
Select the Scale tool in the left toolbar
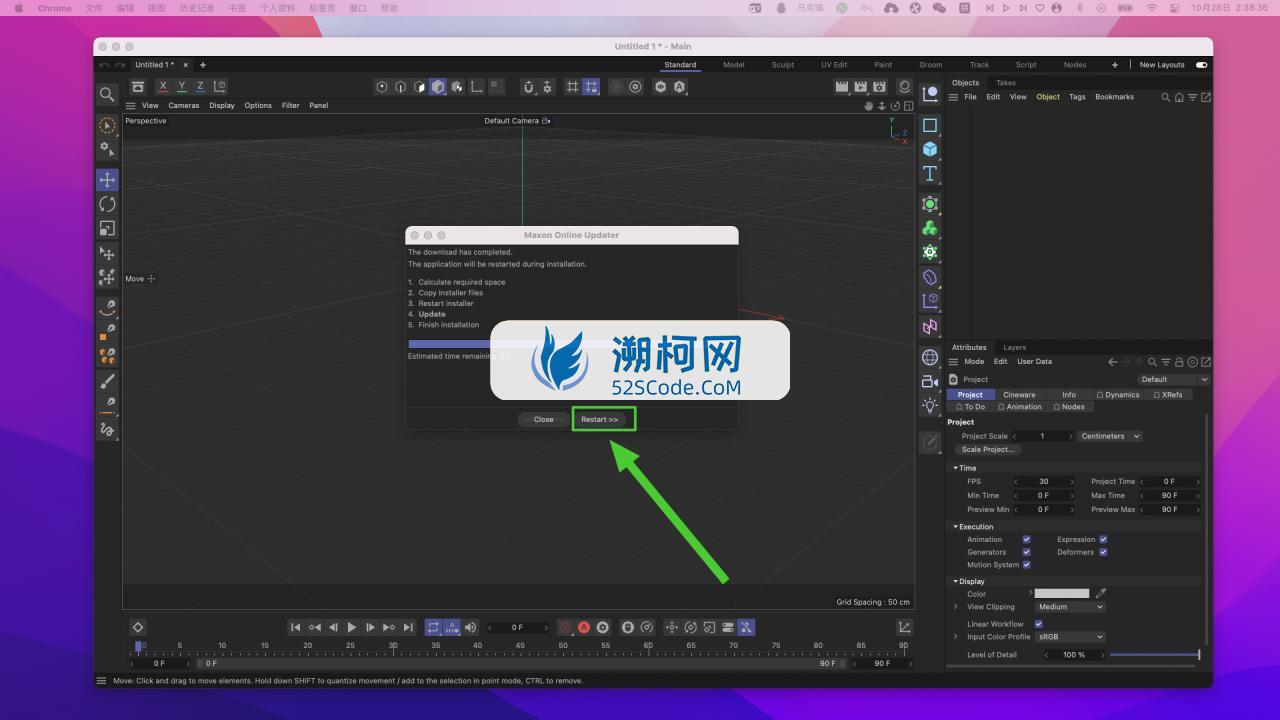(x=107, y=228)
